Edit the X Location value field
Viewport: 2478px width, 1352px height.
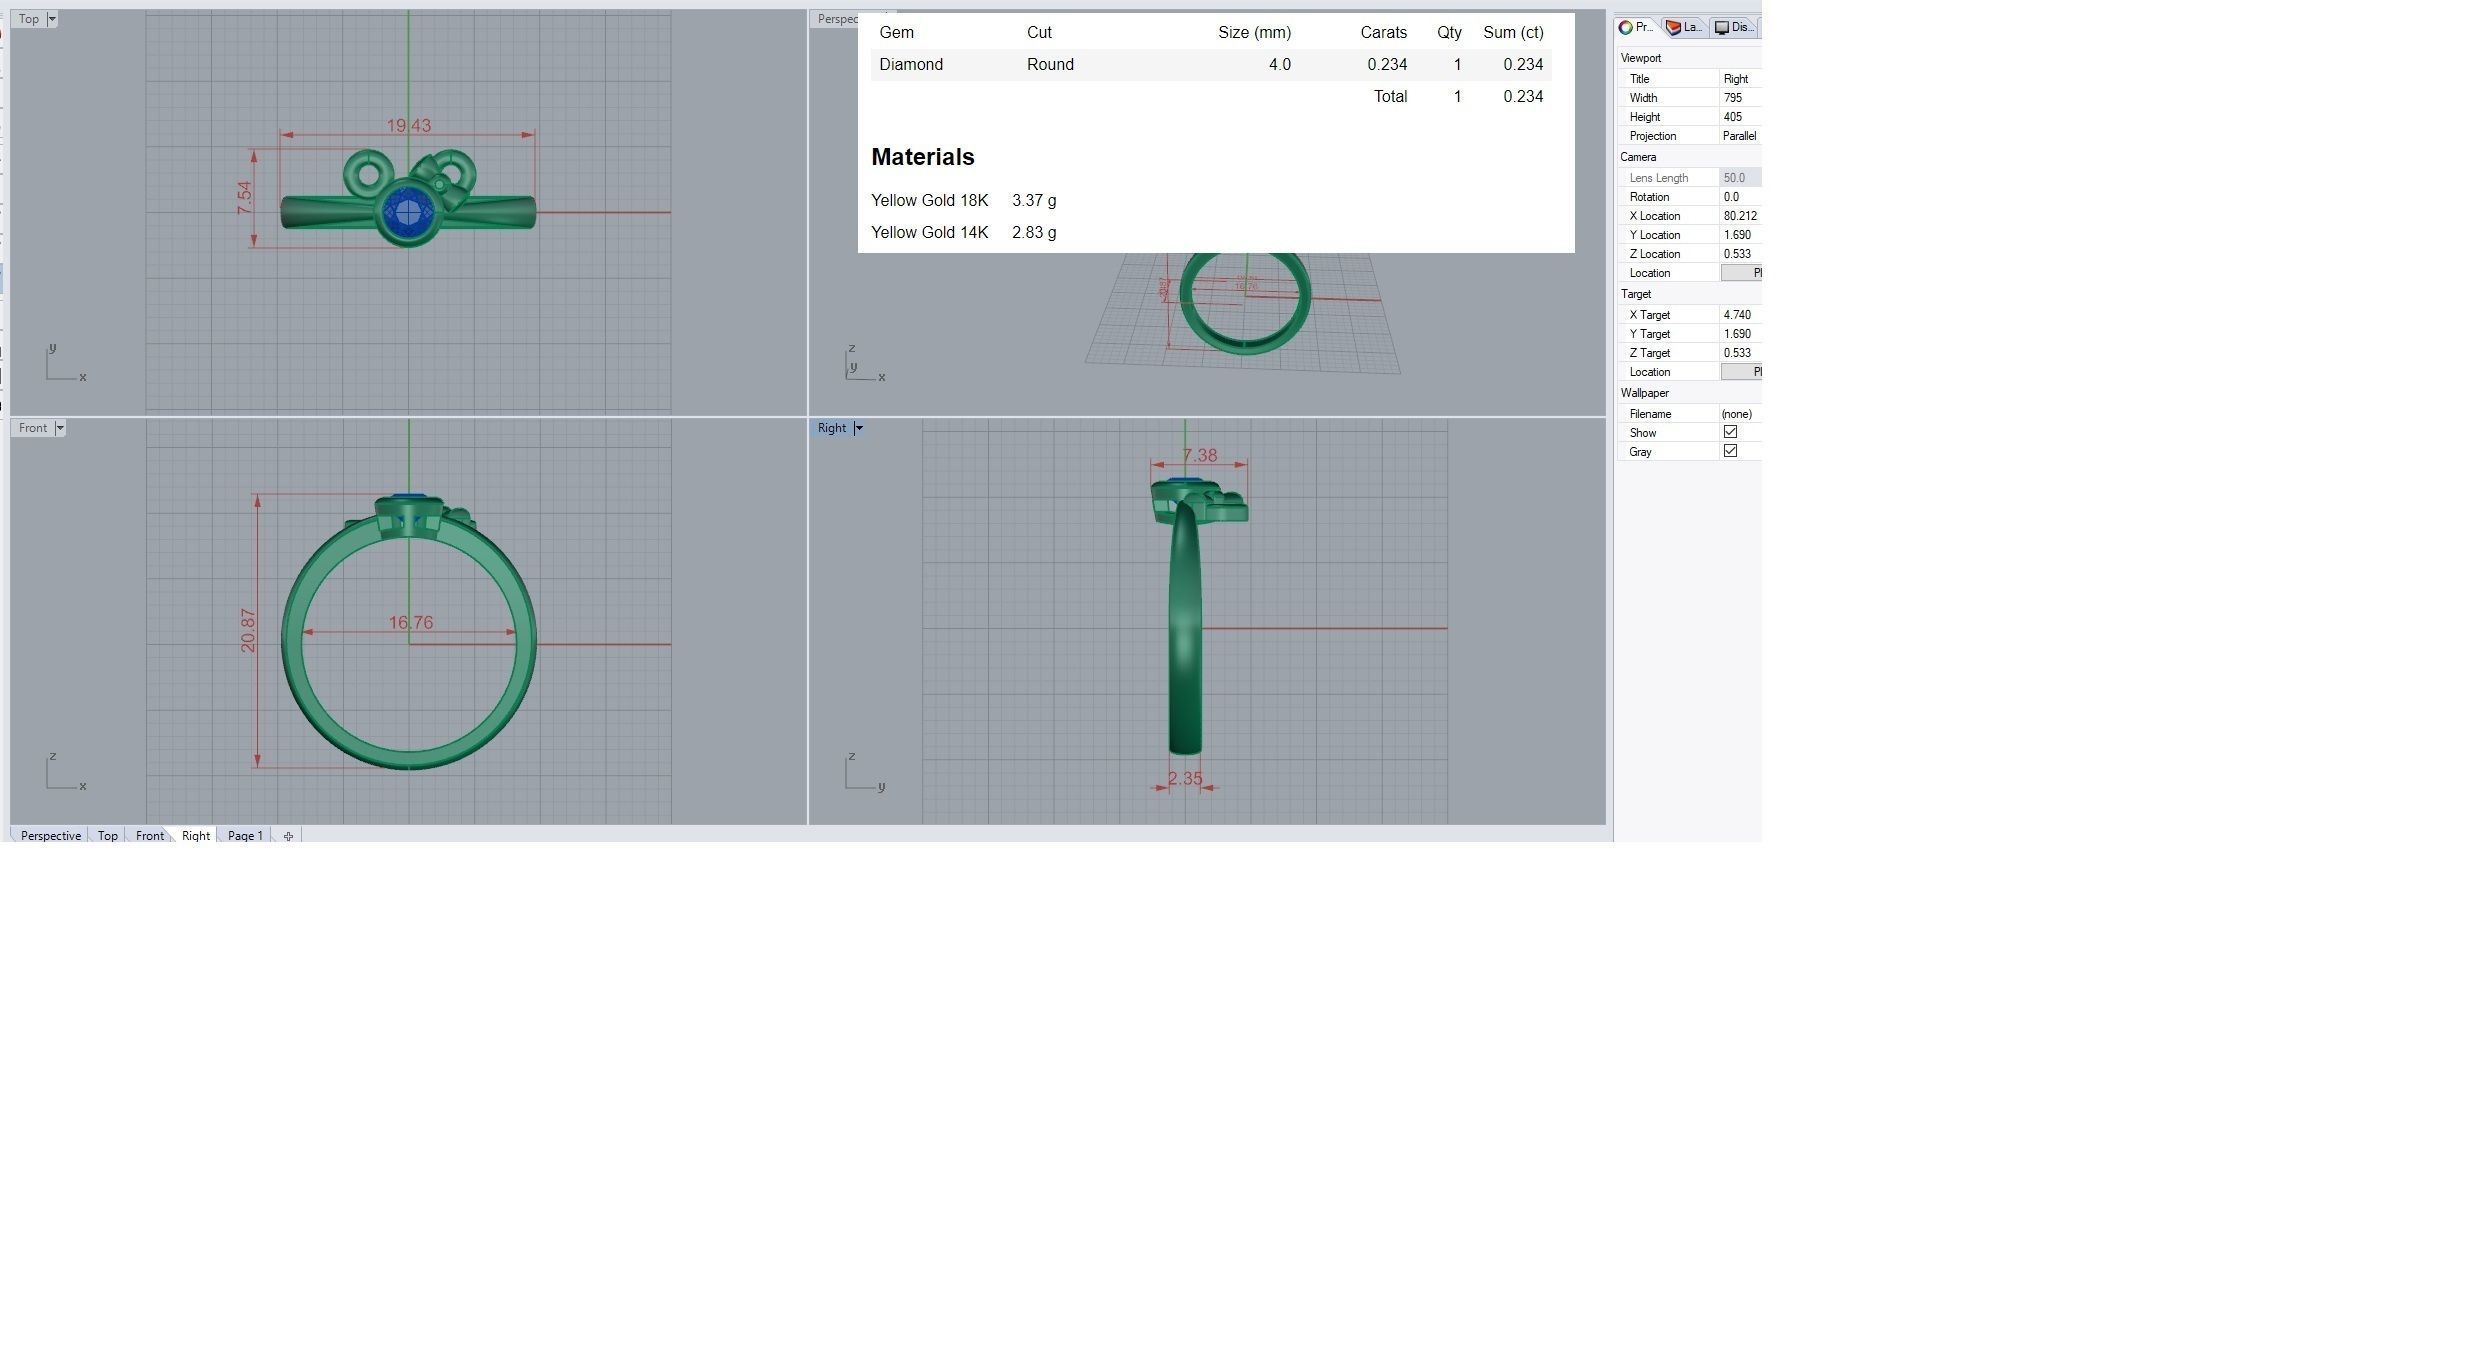1740,216
